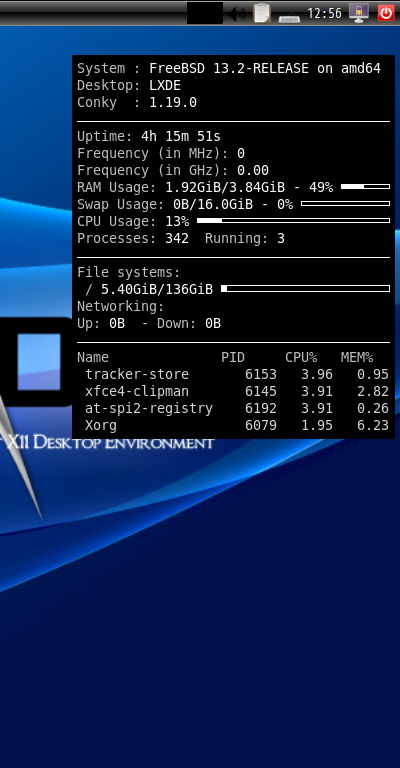Show the calendar from the 12:56 clock
The height and width of the screenshot is (768, 400).
coord(324,13)
